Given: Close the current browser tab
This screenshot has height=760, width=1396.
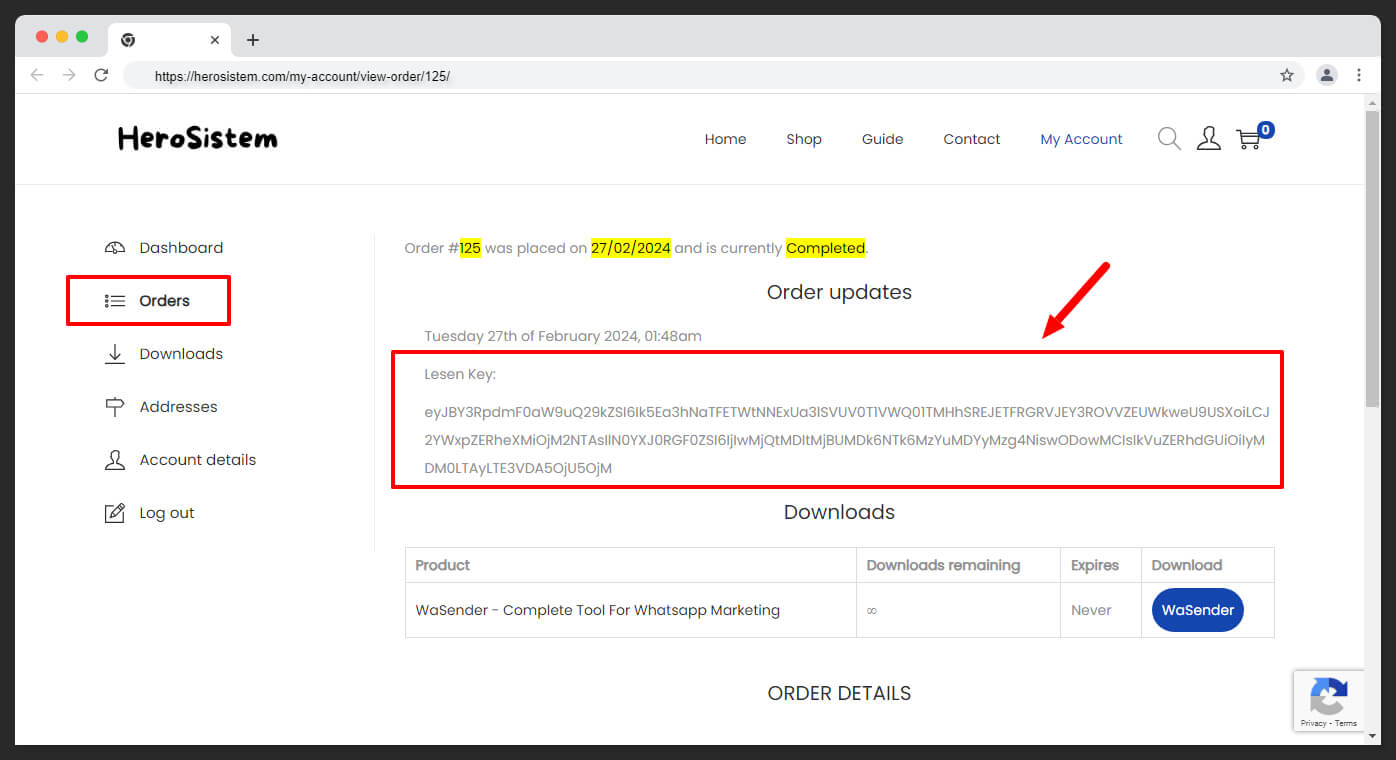Looking at the screenshot, I should 215,40.
